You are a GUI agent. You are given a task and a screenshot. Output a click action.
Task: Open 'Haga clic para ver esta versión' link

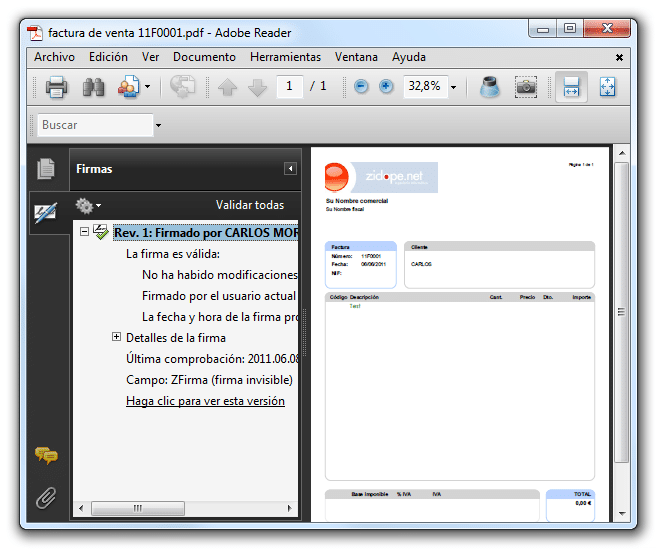point(205,401)
